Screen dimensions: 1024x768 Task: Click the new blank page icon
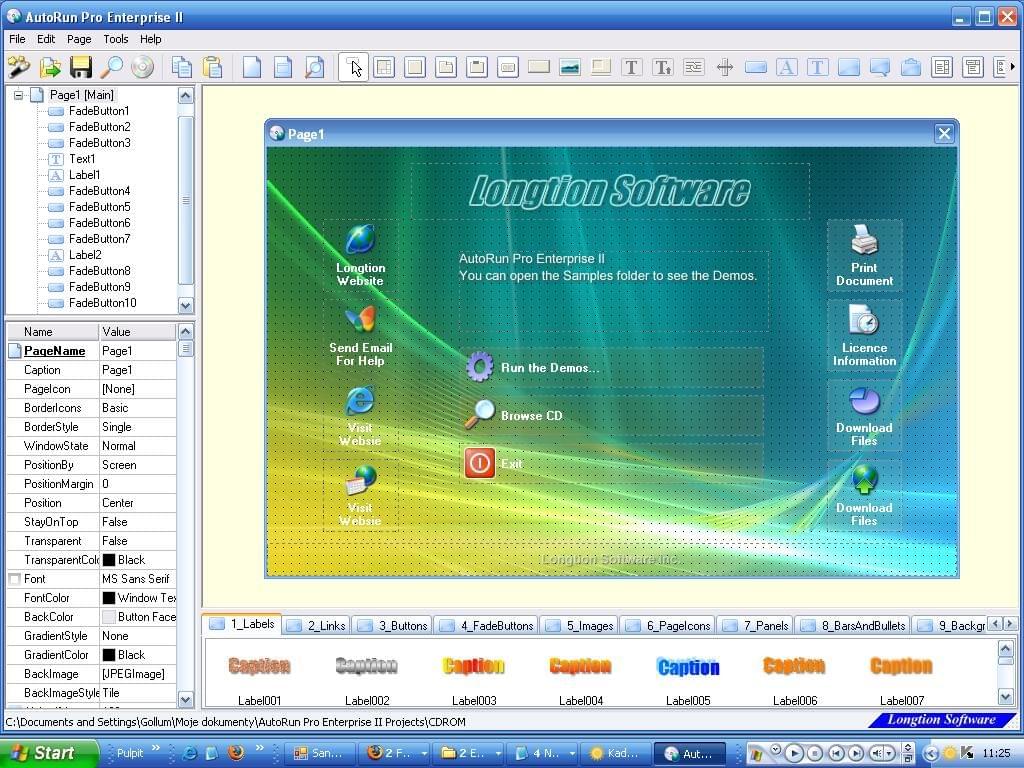click(251, 67)
